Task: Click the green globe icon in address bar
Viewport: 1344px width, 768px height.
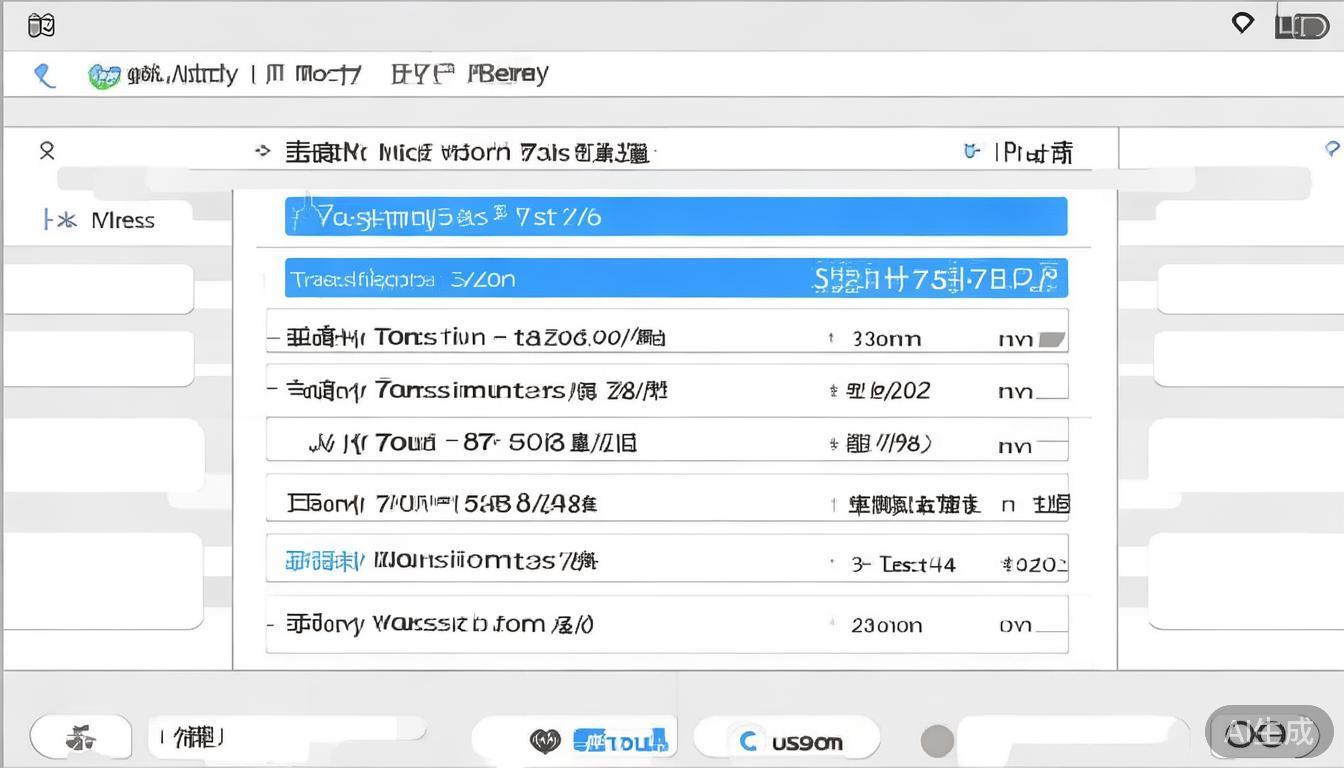Action: [x=103, y=76]
